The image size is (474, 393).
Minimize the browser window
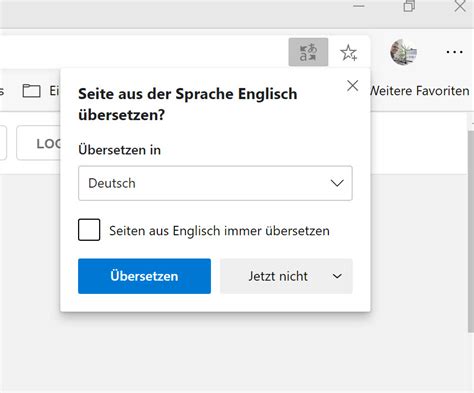coord(359,6)
